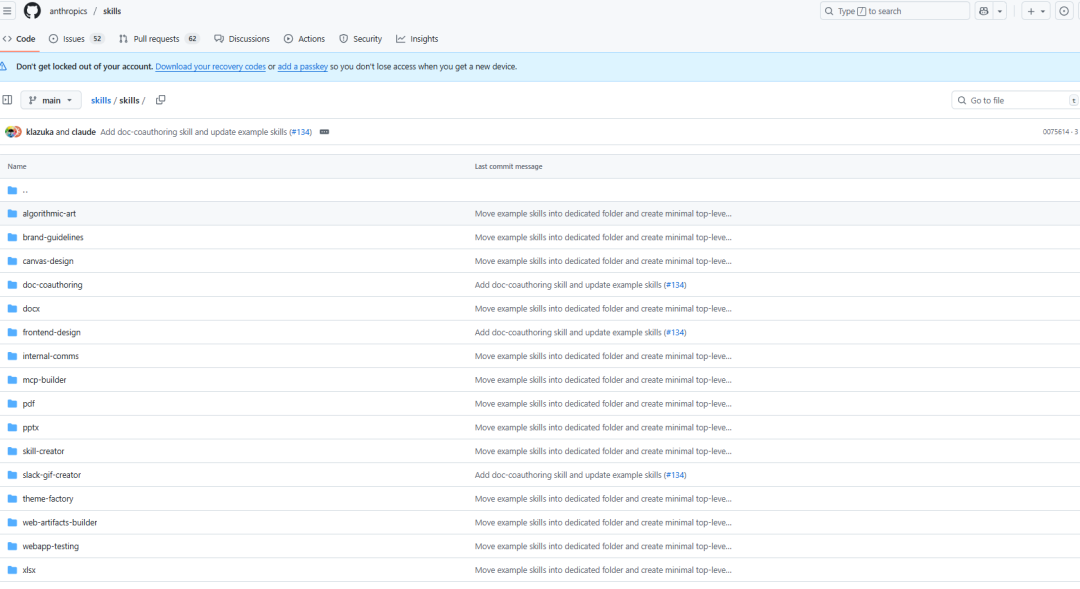Open the Actions tab

tap(304, 39)
